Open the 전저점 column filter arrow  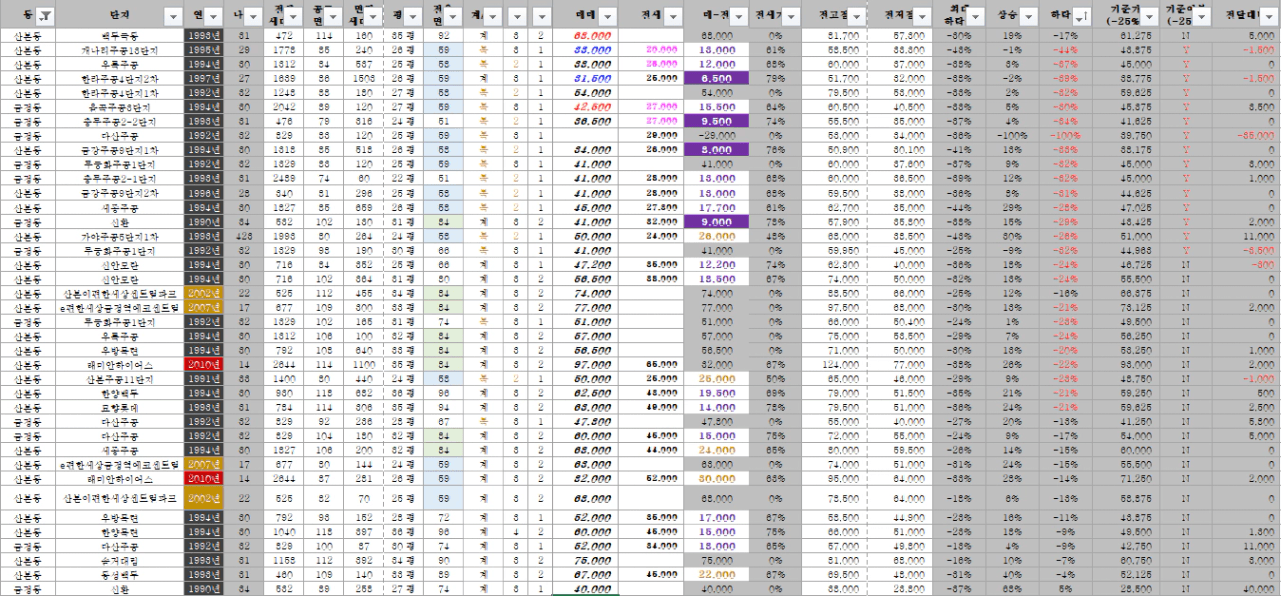point(922,17)
